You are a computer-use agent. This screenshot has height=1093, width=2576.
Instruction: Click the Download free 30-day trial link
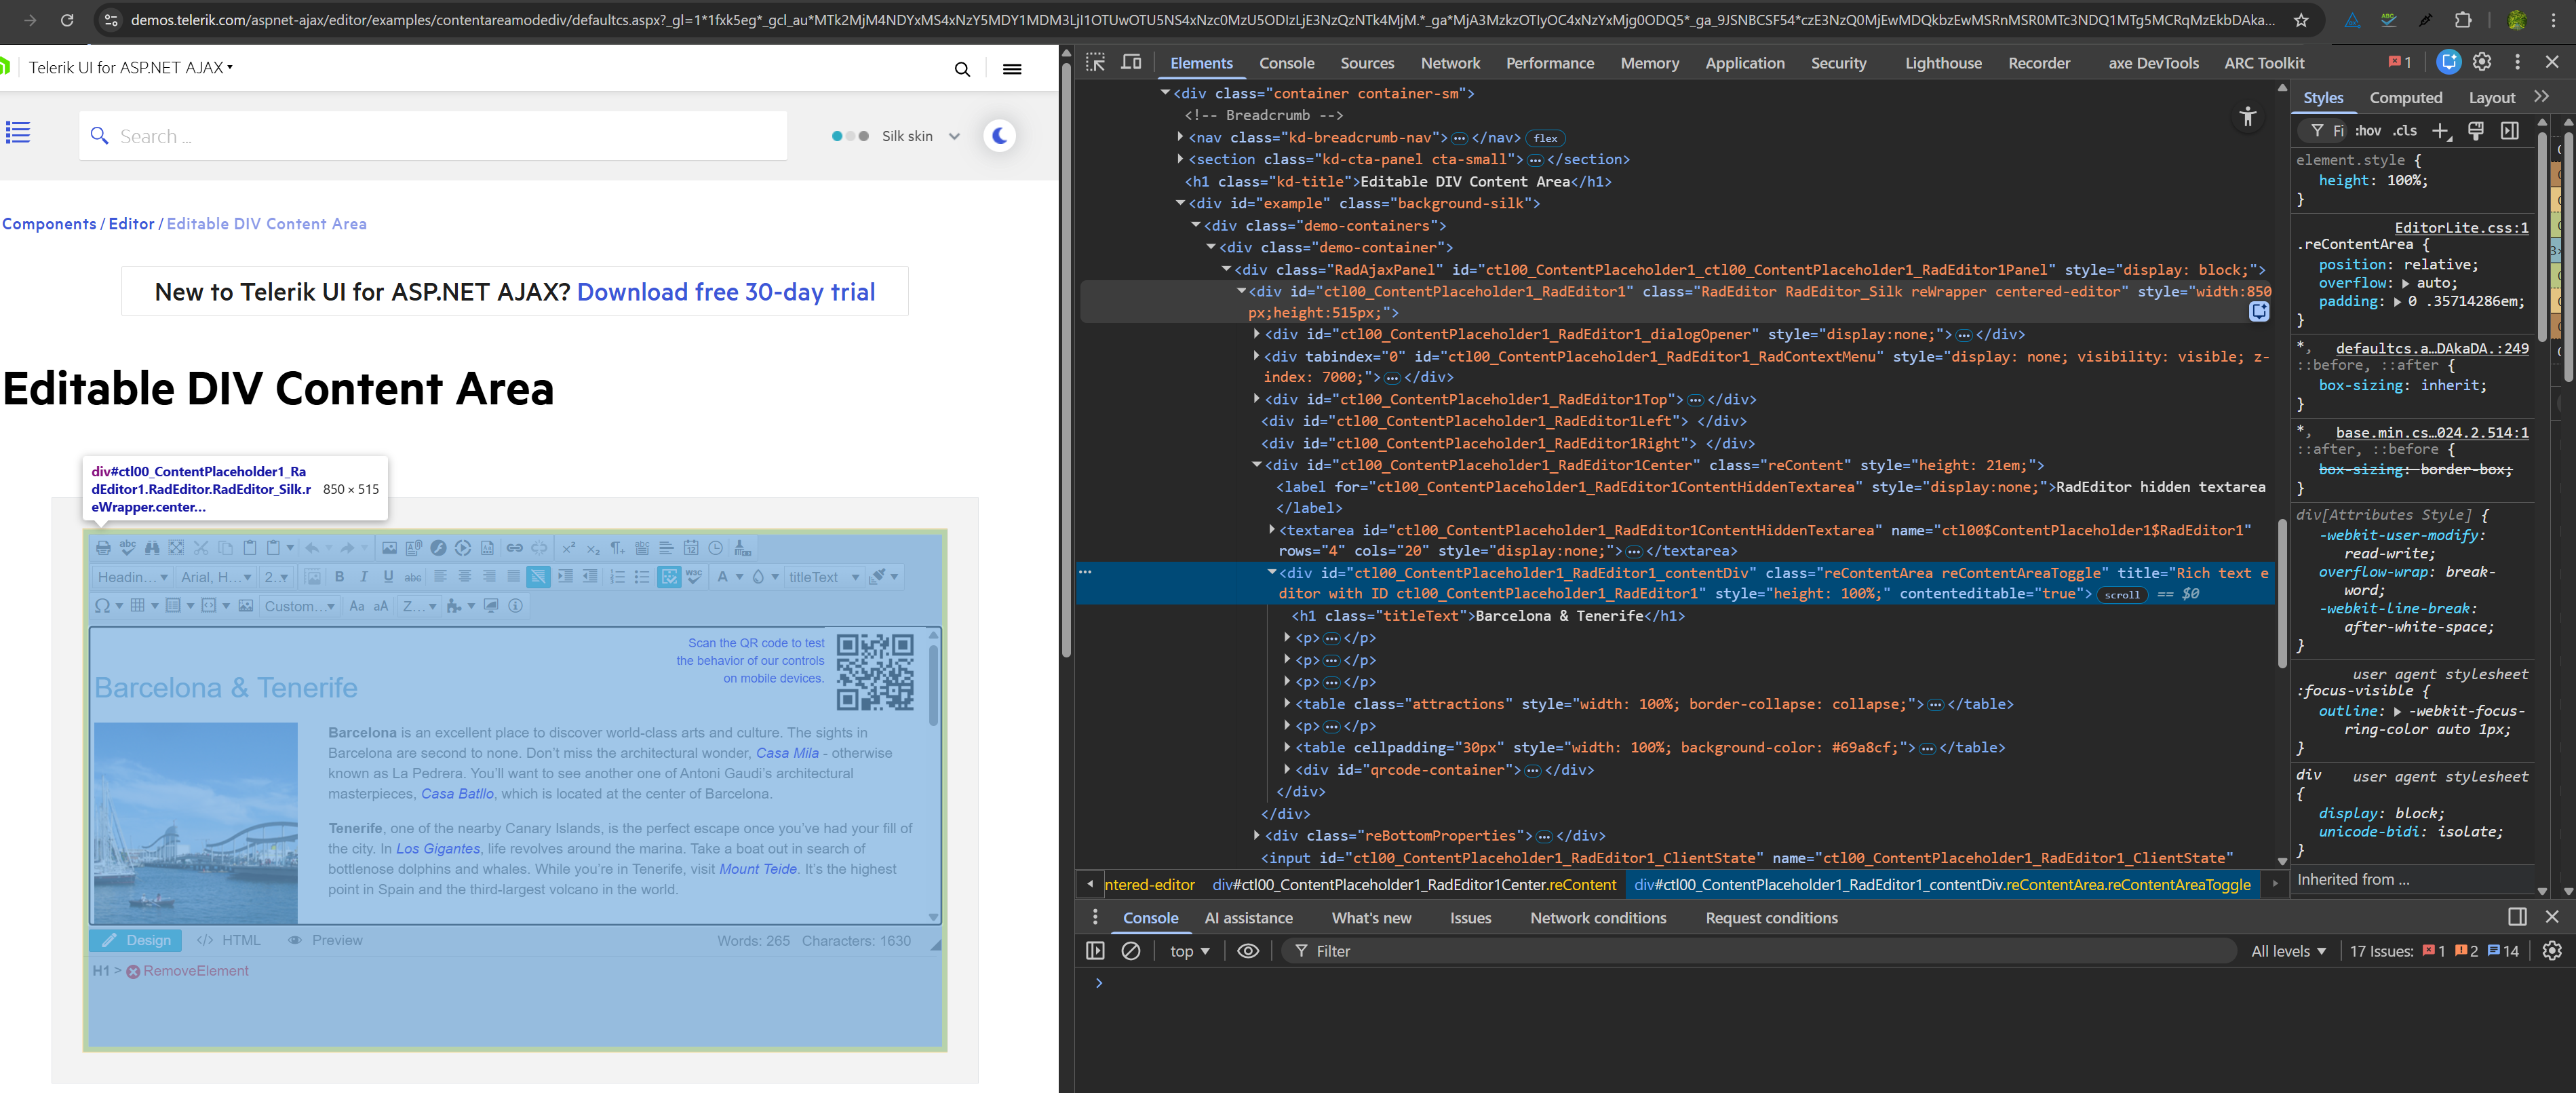pyautogui.click(x=725, y=292)
